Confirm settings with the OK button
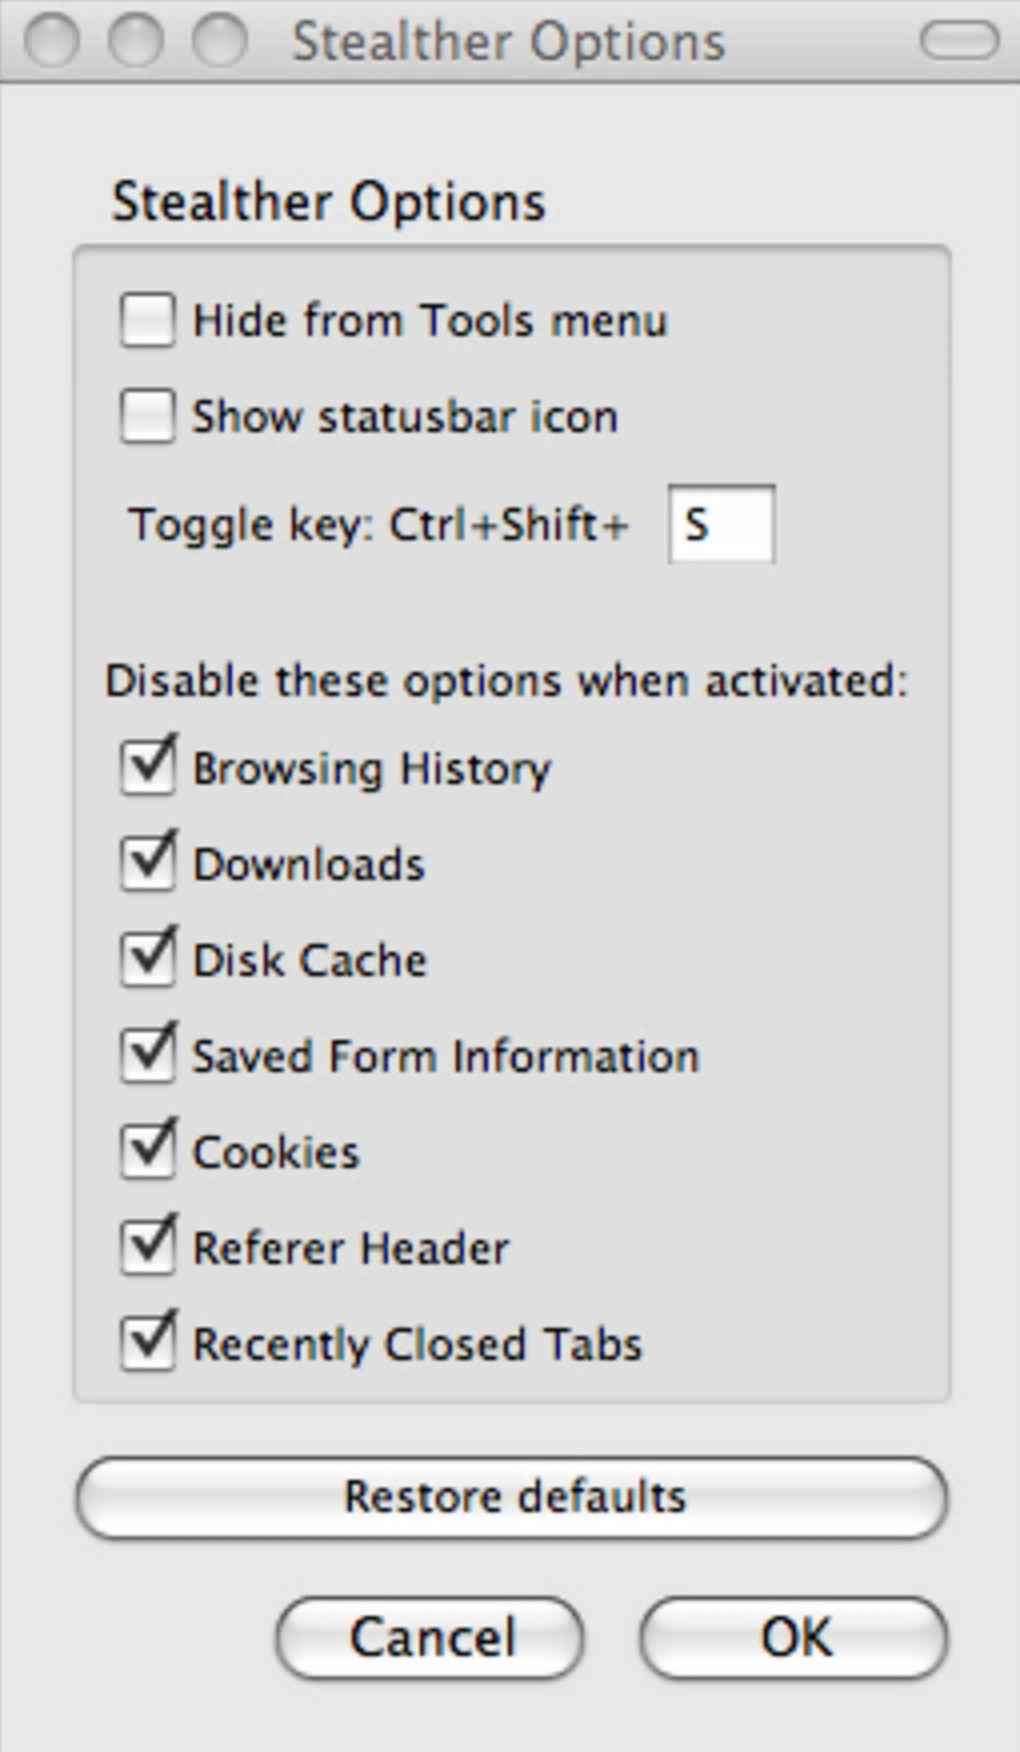The image size is (1020, 1752). click(x=794, y=1638)
